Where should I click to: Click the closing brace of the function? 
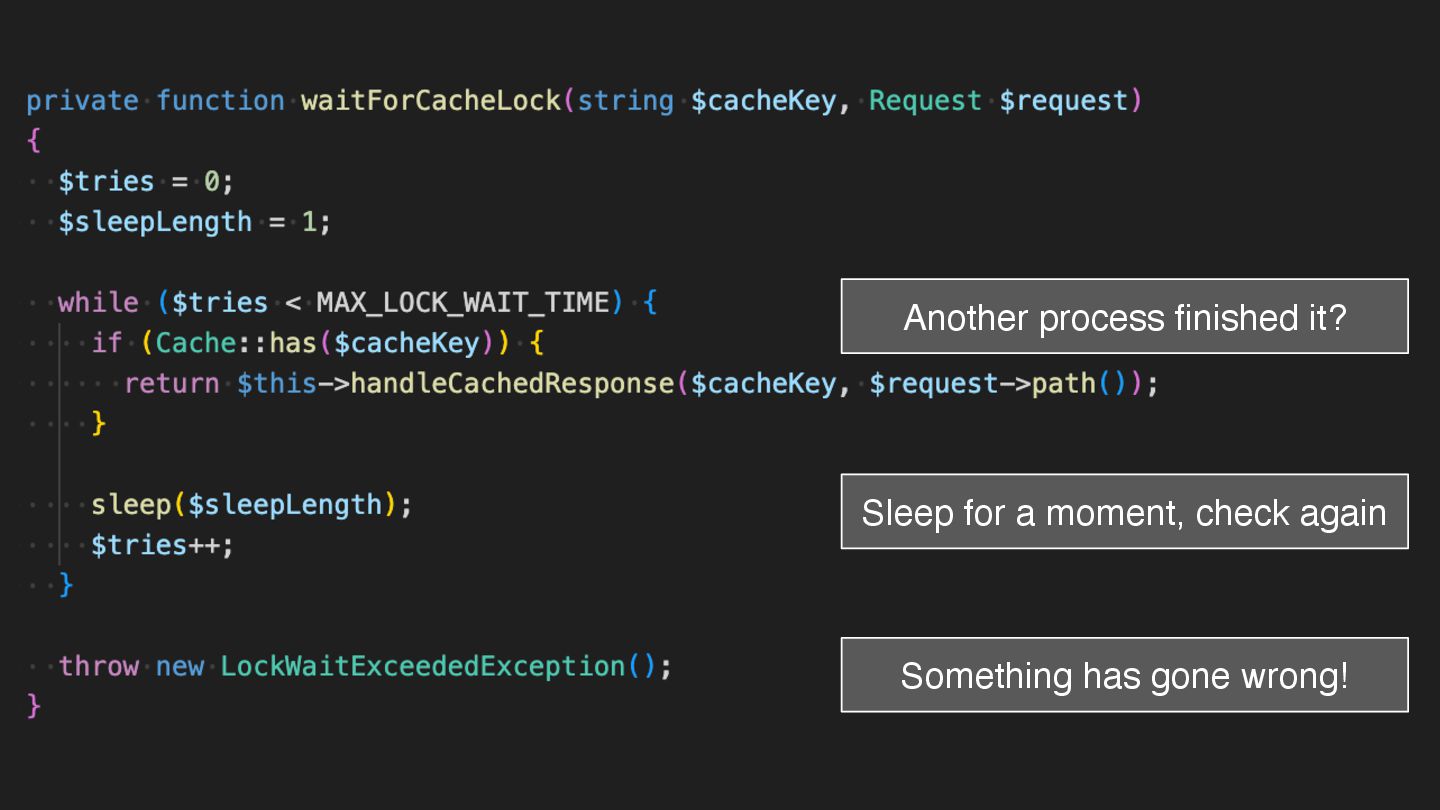34,706
